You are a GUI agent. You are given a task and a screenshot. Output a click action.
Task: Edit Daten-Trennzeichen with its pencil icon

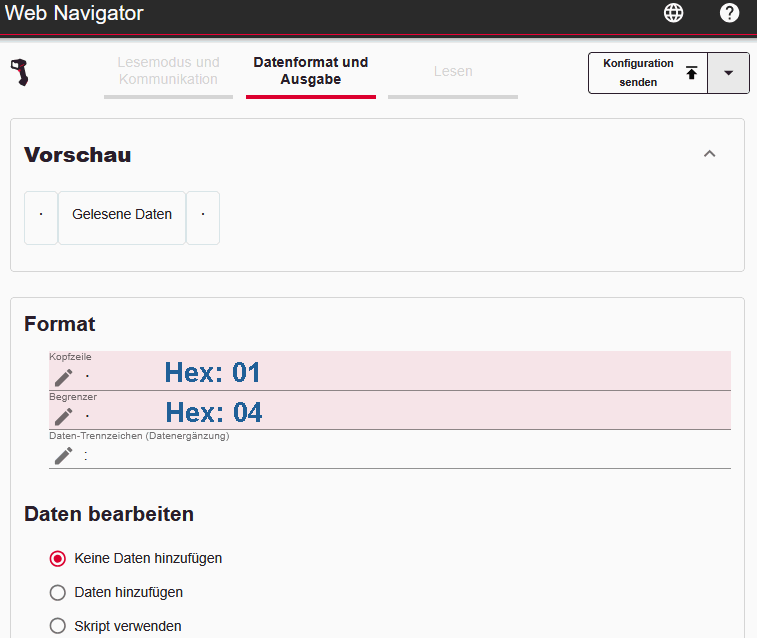click(64, 455)
